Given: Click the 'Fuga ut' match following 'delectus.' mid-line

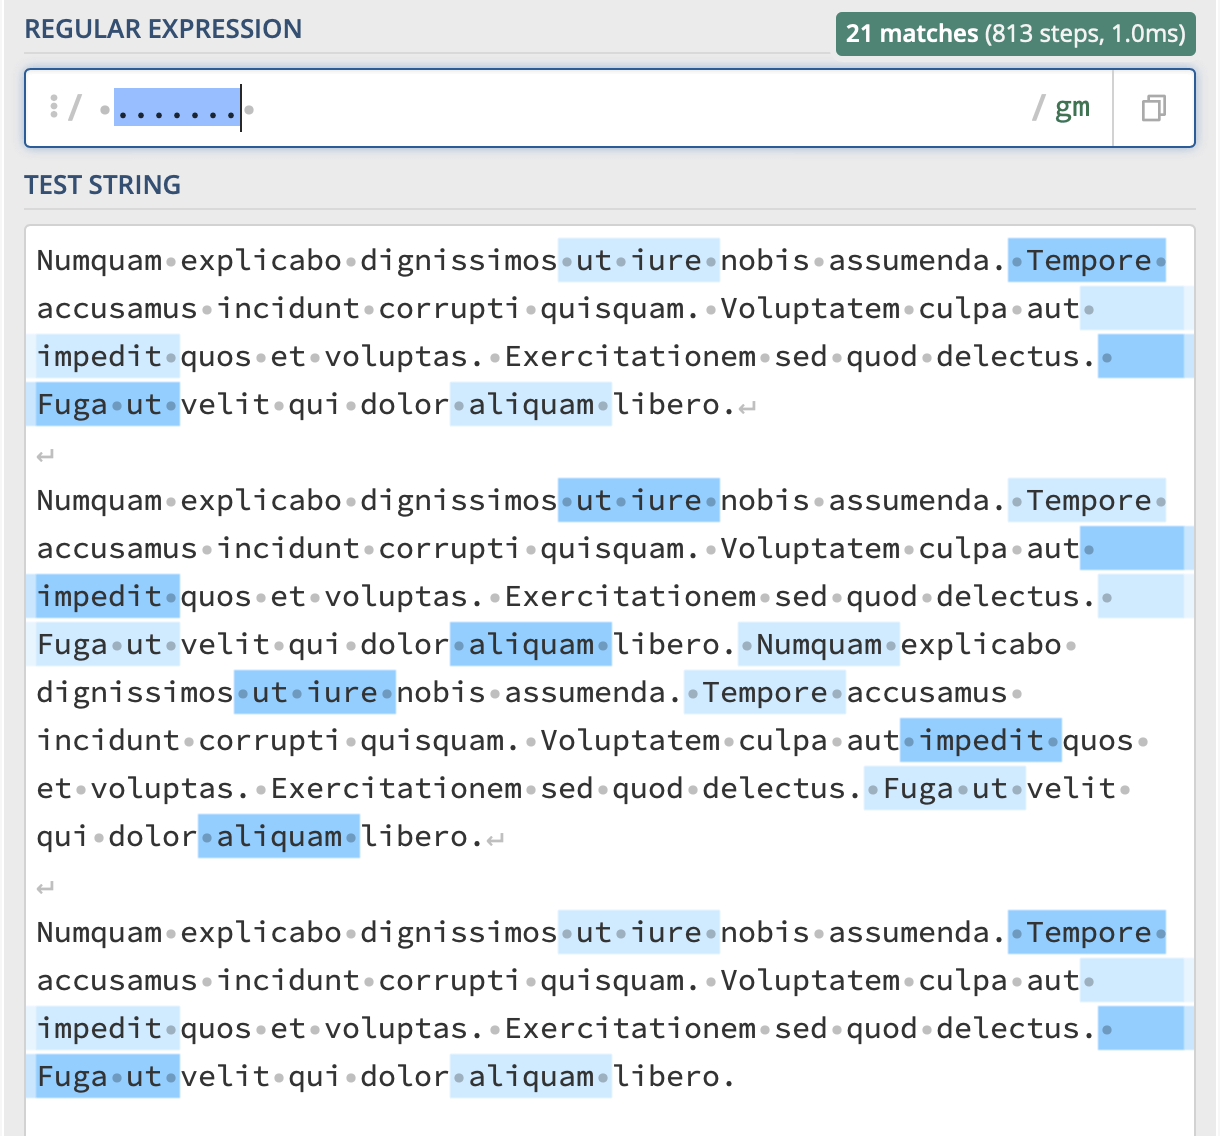Looking at the screenshot, I should (x=945, y=789).
